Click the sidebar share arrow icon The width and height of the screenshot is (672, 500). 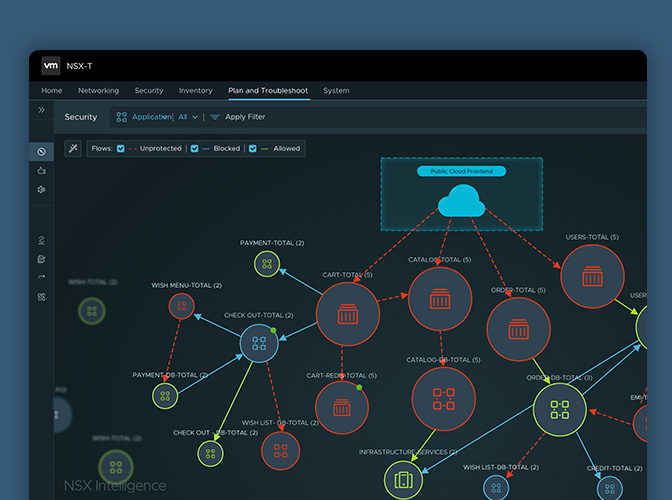[42, 277]
